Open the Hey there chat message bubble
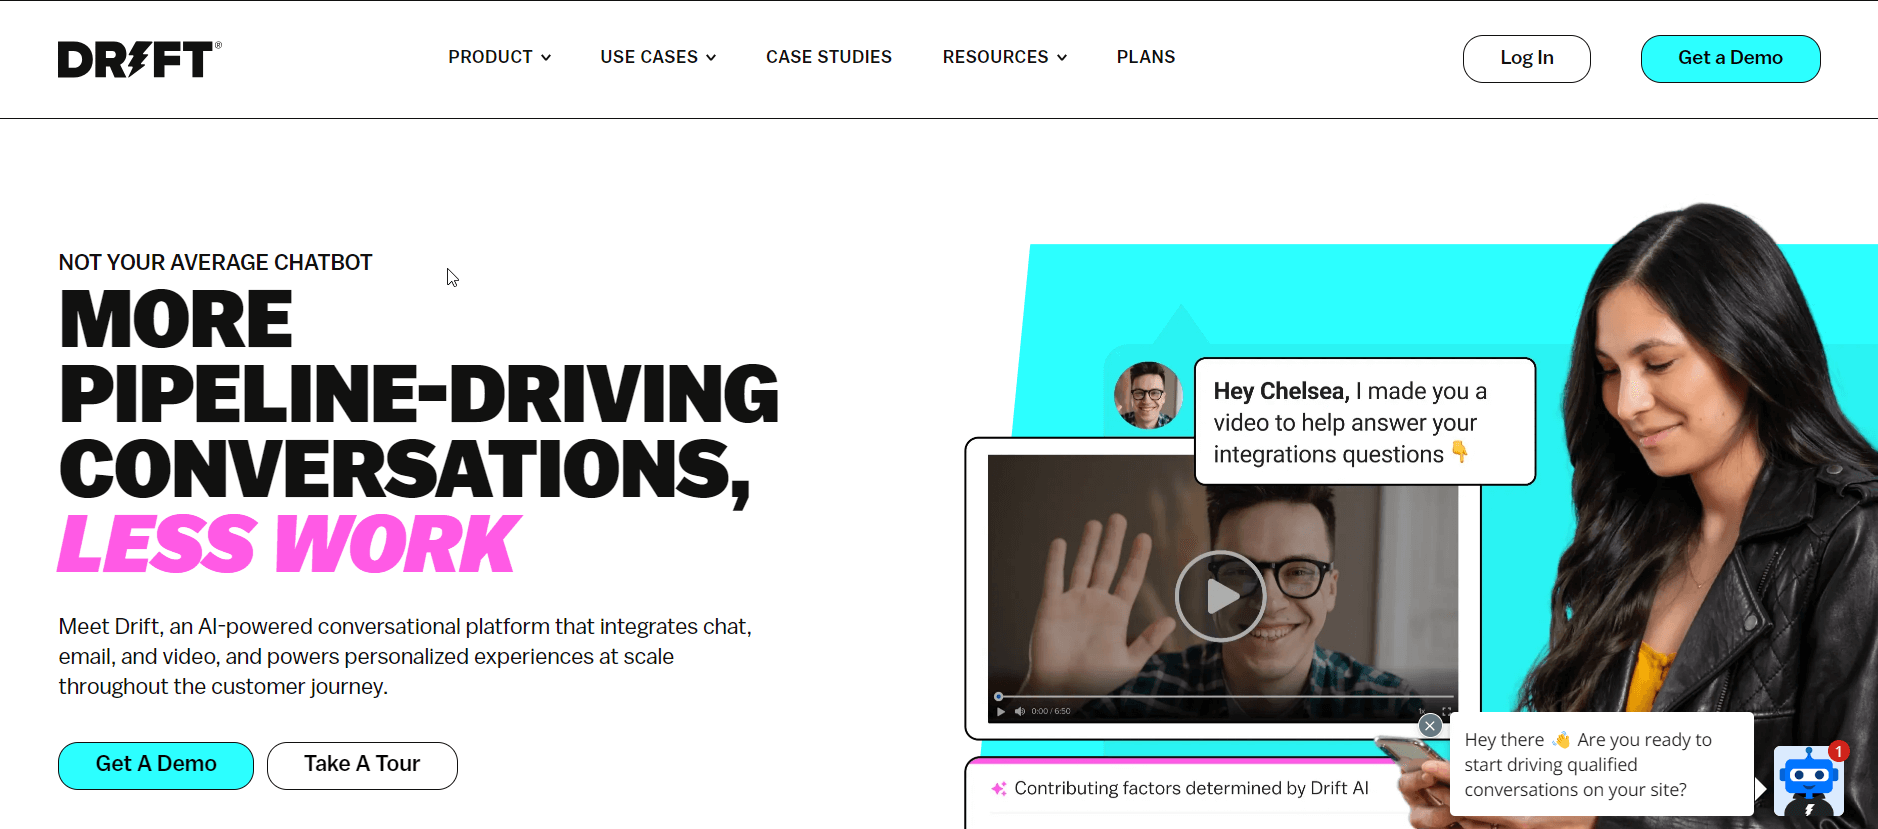Screen dimensions: 1878x829 coord(1601,765)
